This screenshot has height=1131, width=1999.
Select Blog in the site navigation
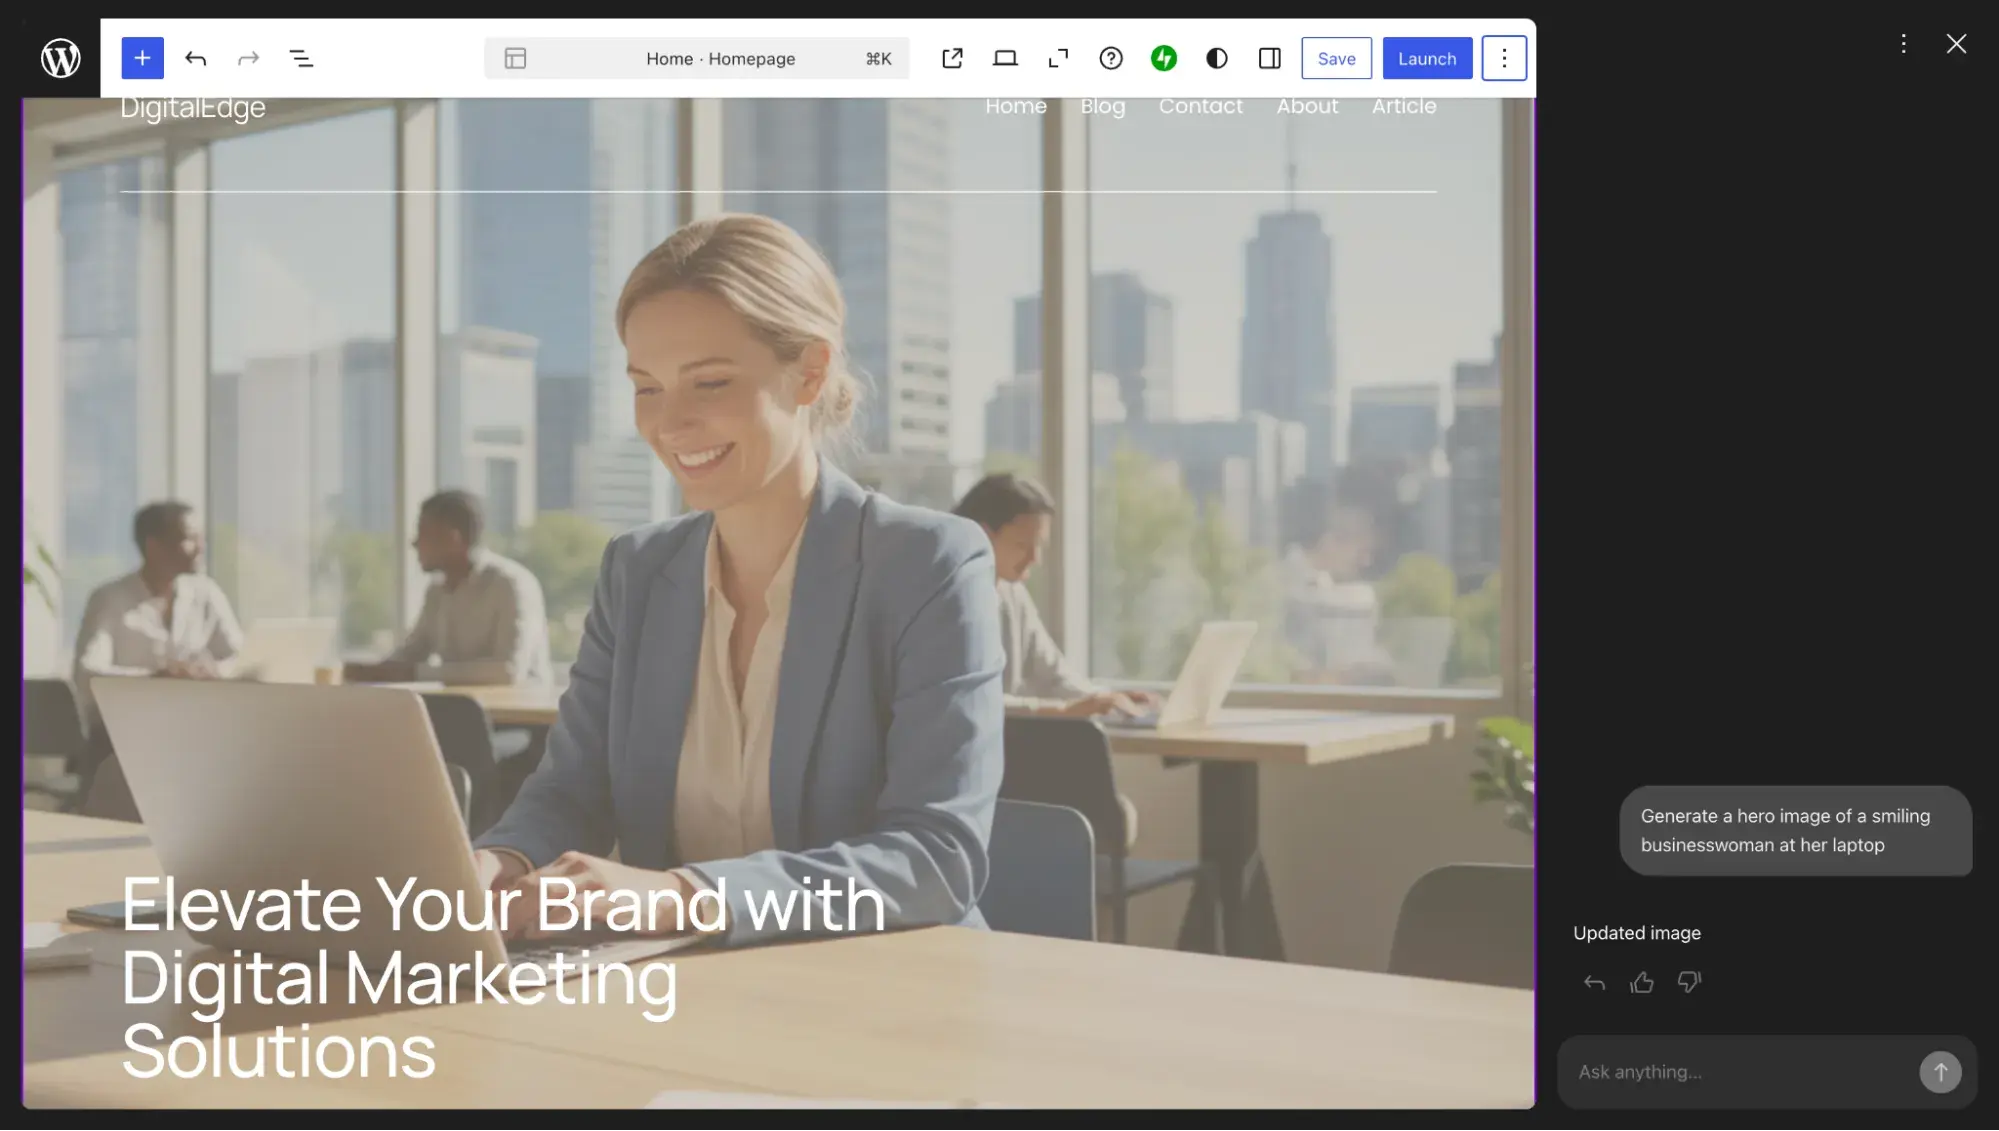pyautogui.click(x=1103, y=106)
